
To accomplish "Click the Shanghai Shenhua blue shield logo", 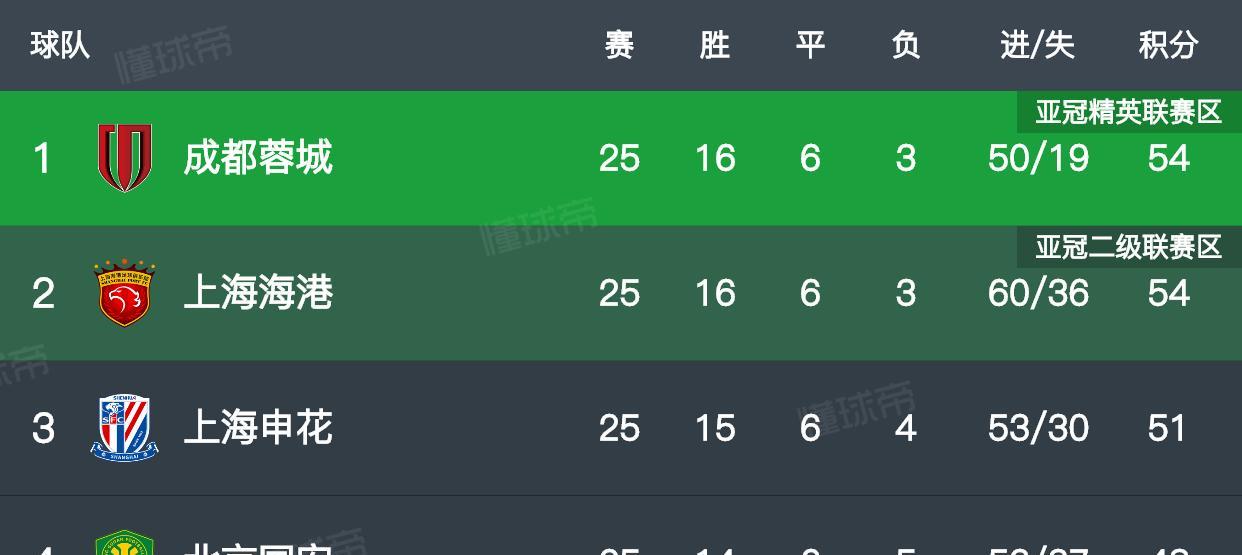I will click(125, 428).
